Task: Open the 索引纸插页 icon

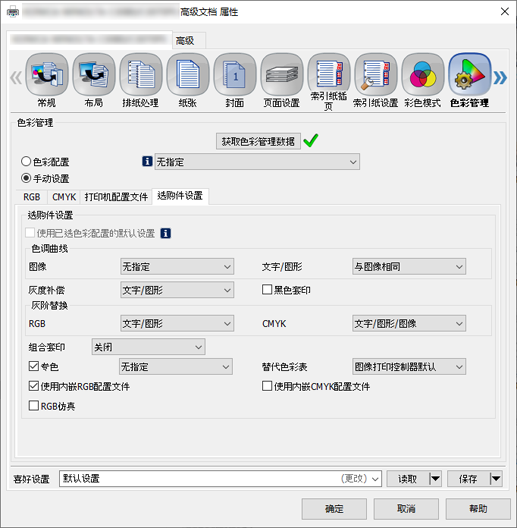Action: tap(329, 74)
